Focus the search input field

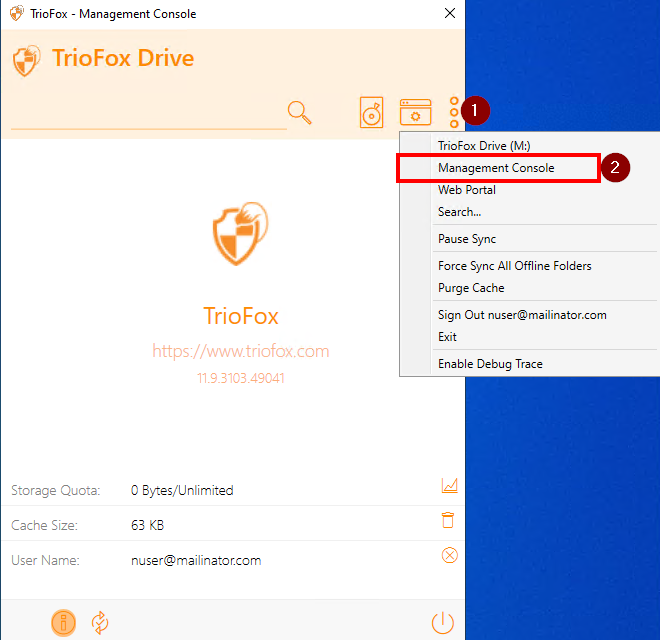point(149,116)
